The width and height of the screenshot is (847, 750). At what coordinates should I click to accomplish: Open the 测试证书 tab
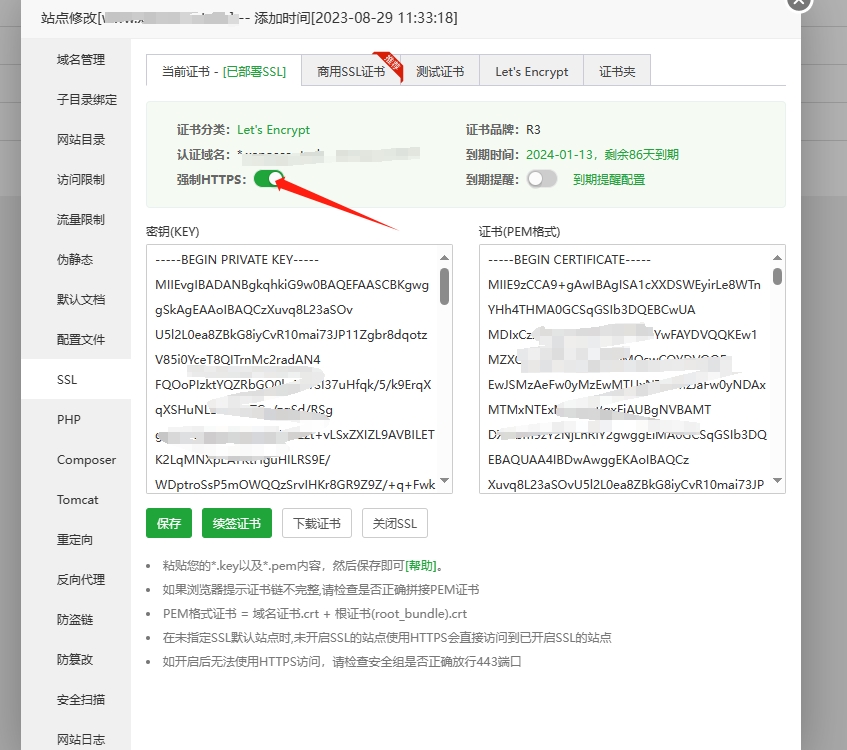pos(440,71)
